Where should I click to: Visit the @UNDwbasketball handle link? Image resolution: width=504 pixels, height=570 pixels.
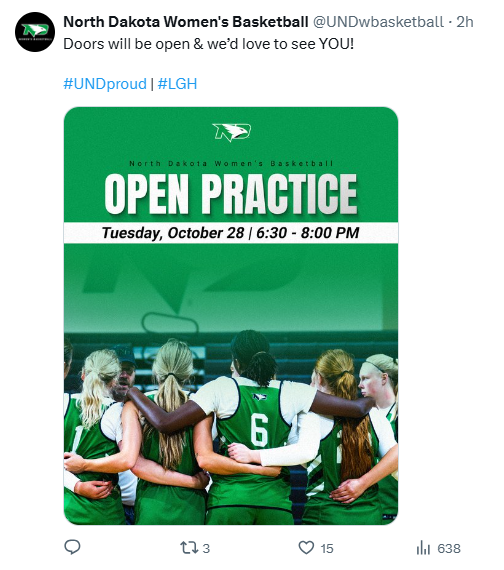click(378, 22)
